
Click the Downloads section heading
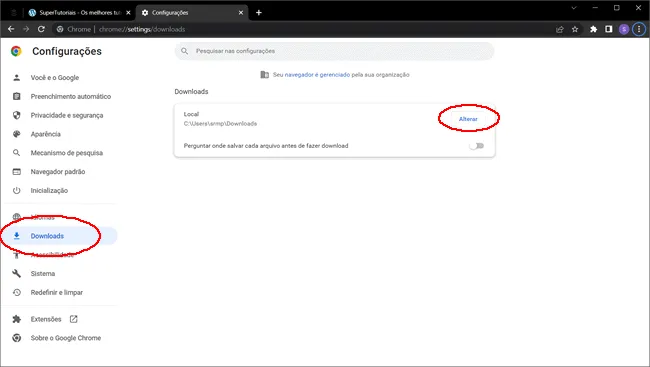[191, 92]
